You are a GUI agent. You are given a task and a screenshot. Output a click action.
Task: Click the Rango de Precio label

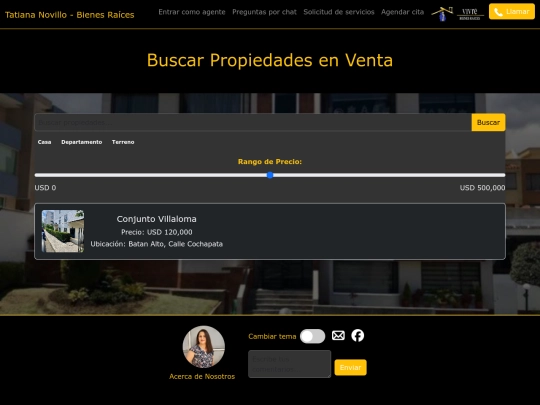pyautogui.click(x=270, y=162)
